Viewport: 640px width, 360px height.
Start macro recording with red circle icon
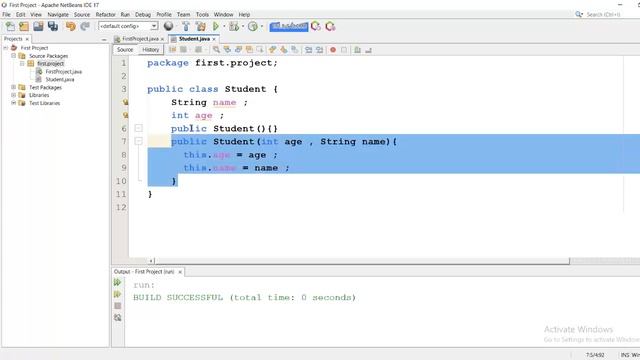[x=333, y=50]
